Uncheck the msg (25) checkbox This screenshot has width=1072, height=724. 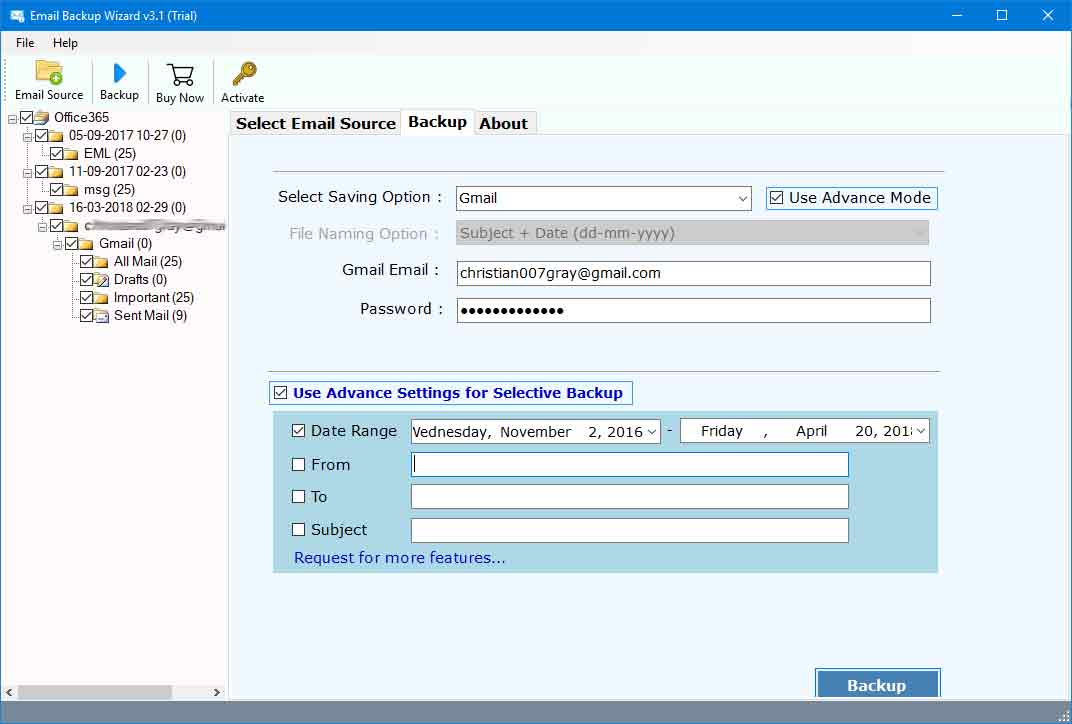tap(57, 189)
